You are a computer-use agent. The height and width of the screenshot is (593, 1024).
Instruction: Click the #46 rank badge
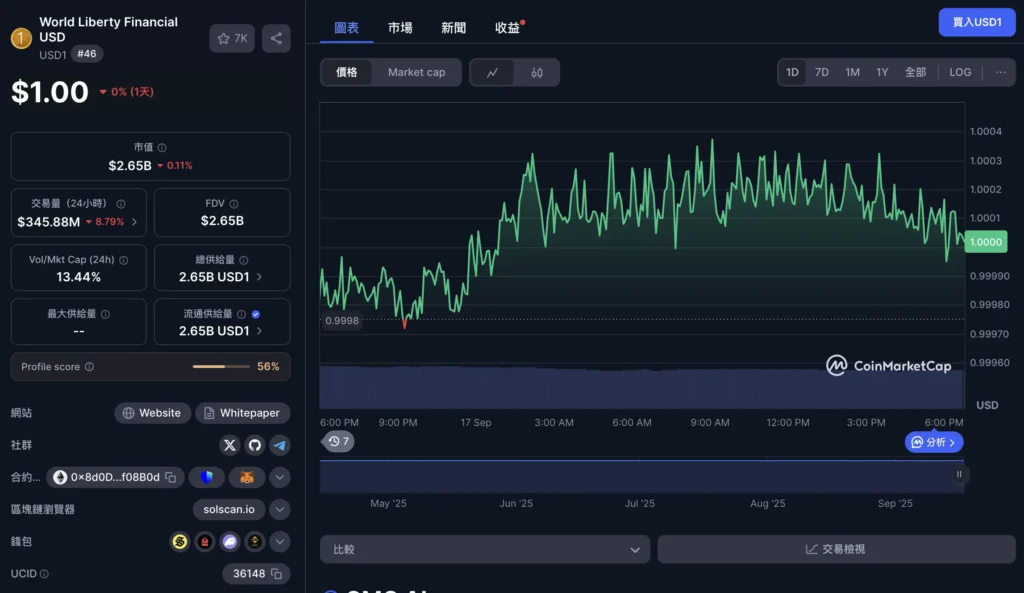87,54
